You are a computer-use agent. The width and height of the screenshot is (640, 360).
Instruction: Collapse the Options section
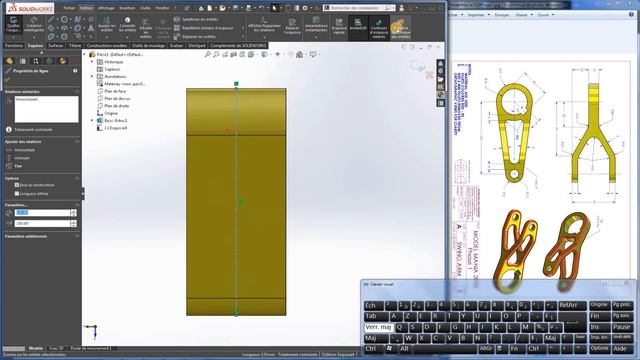click(77, 178)
